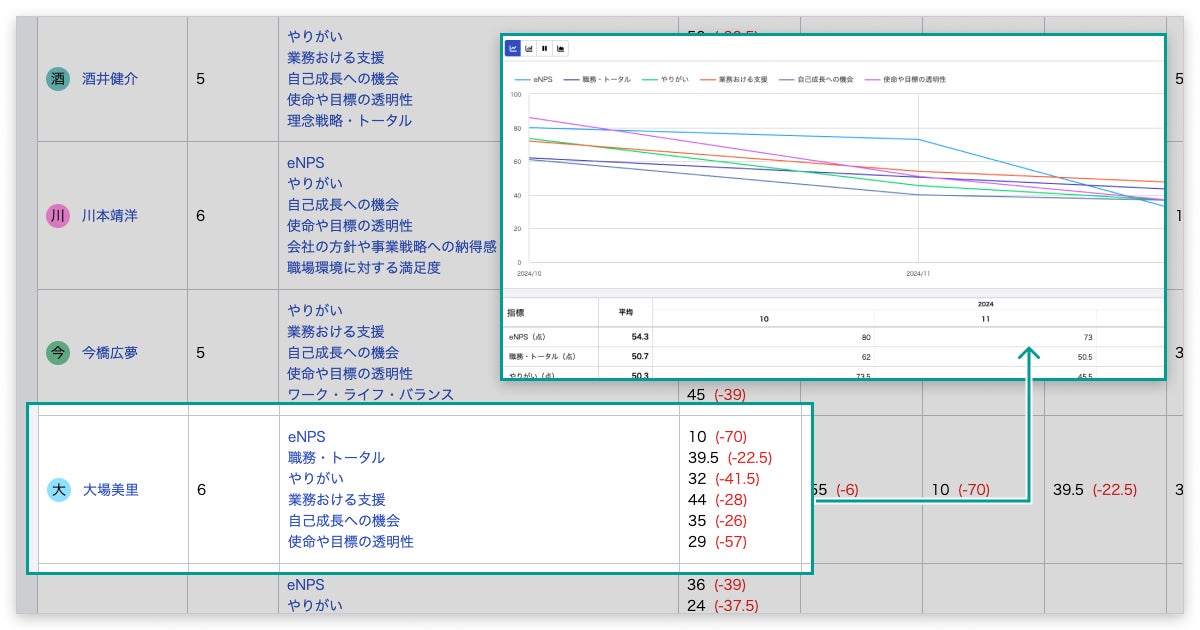
Task: Toggle the eNPS series in chart legend
Action: tap(534, 79)
